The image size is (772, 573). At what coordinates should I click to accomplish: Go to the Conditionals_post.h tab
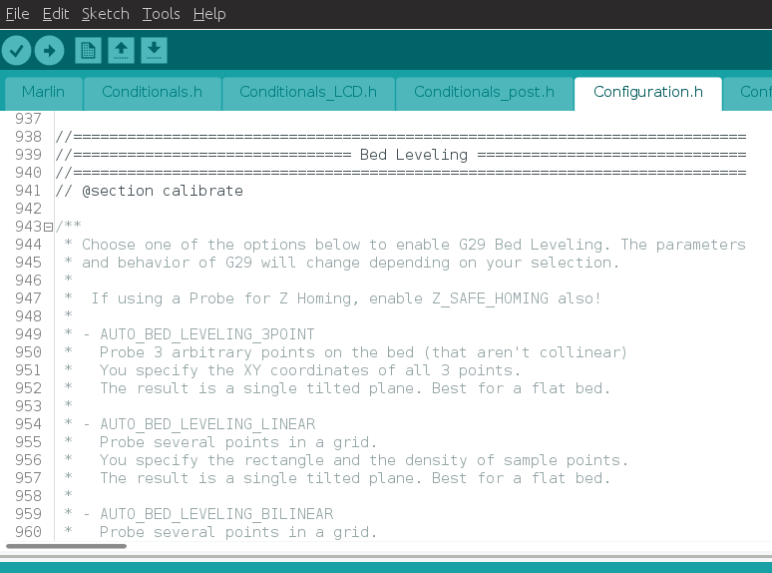tap(484, 92)
